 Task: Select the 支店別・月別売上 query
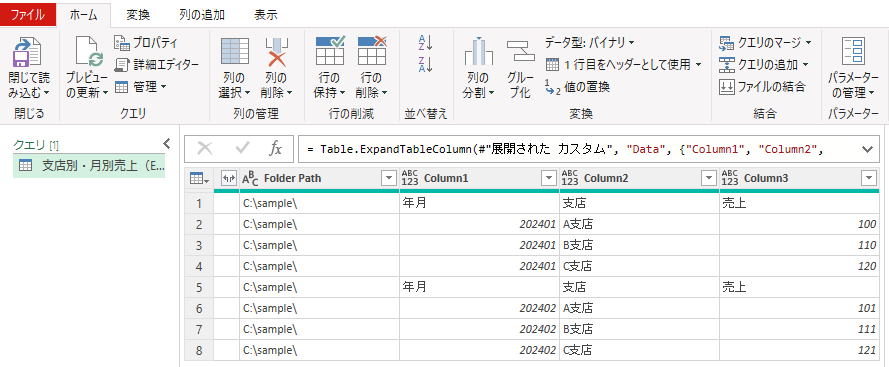pyautogui.click(x=88, y=166)
